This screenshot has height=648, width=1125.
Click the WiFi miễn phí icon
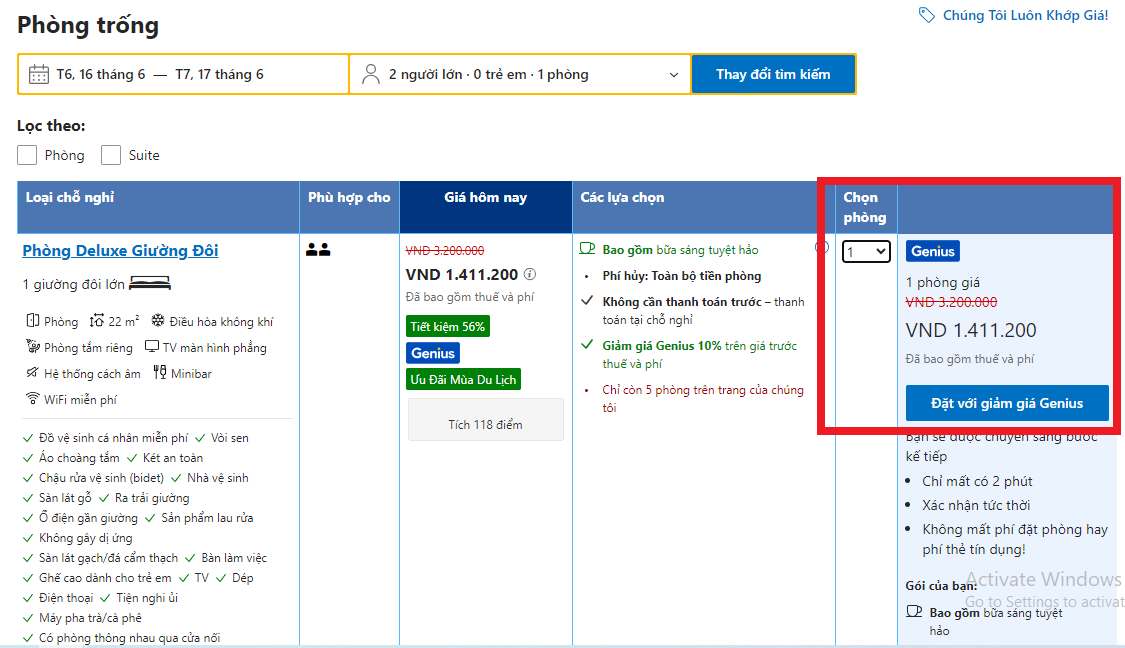click(33, 399)
